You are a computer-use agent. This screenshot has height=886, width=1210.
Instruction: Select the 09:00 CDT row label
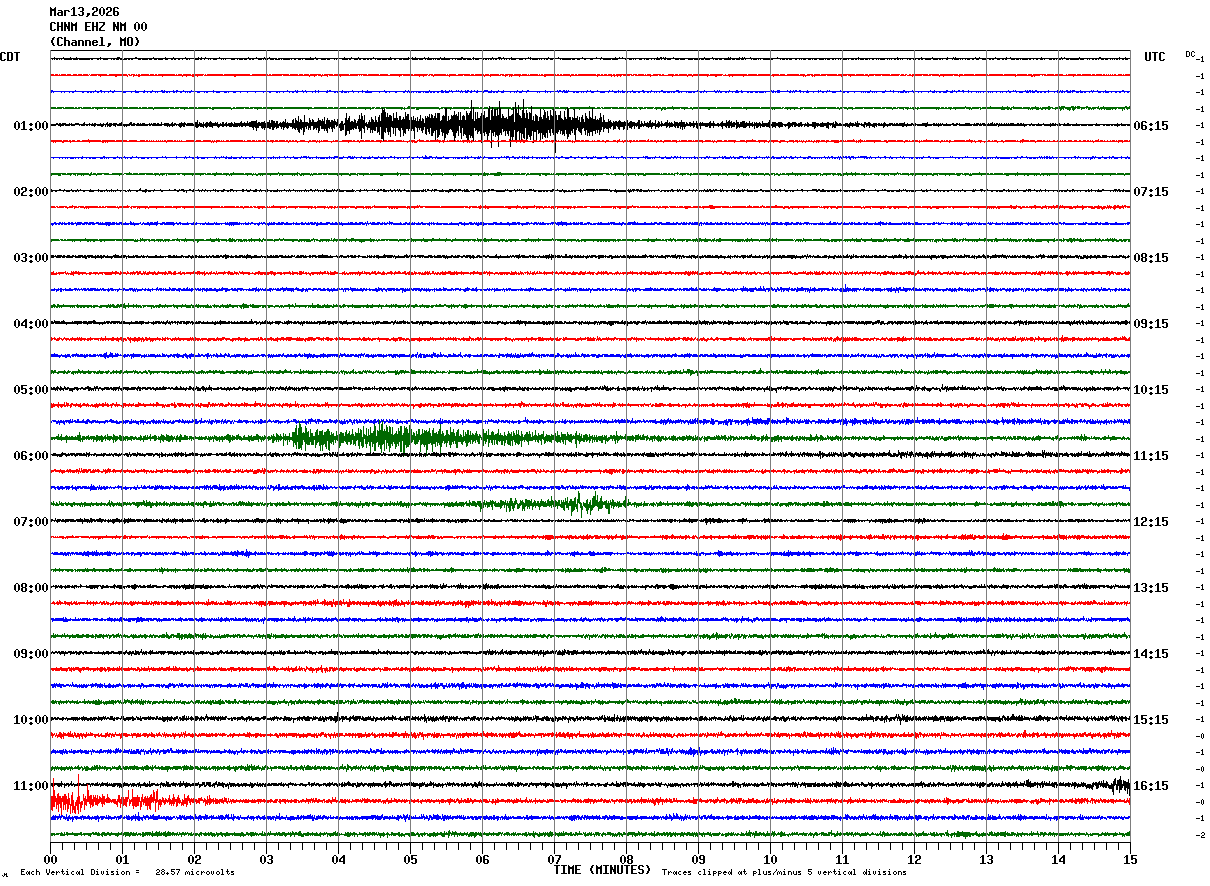tap(31, 654)
